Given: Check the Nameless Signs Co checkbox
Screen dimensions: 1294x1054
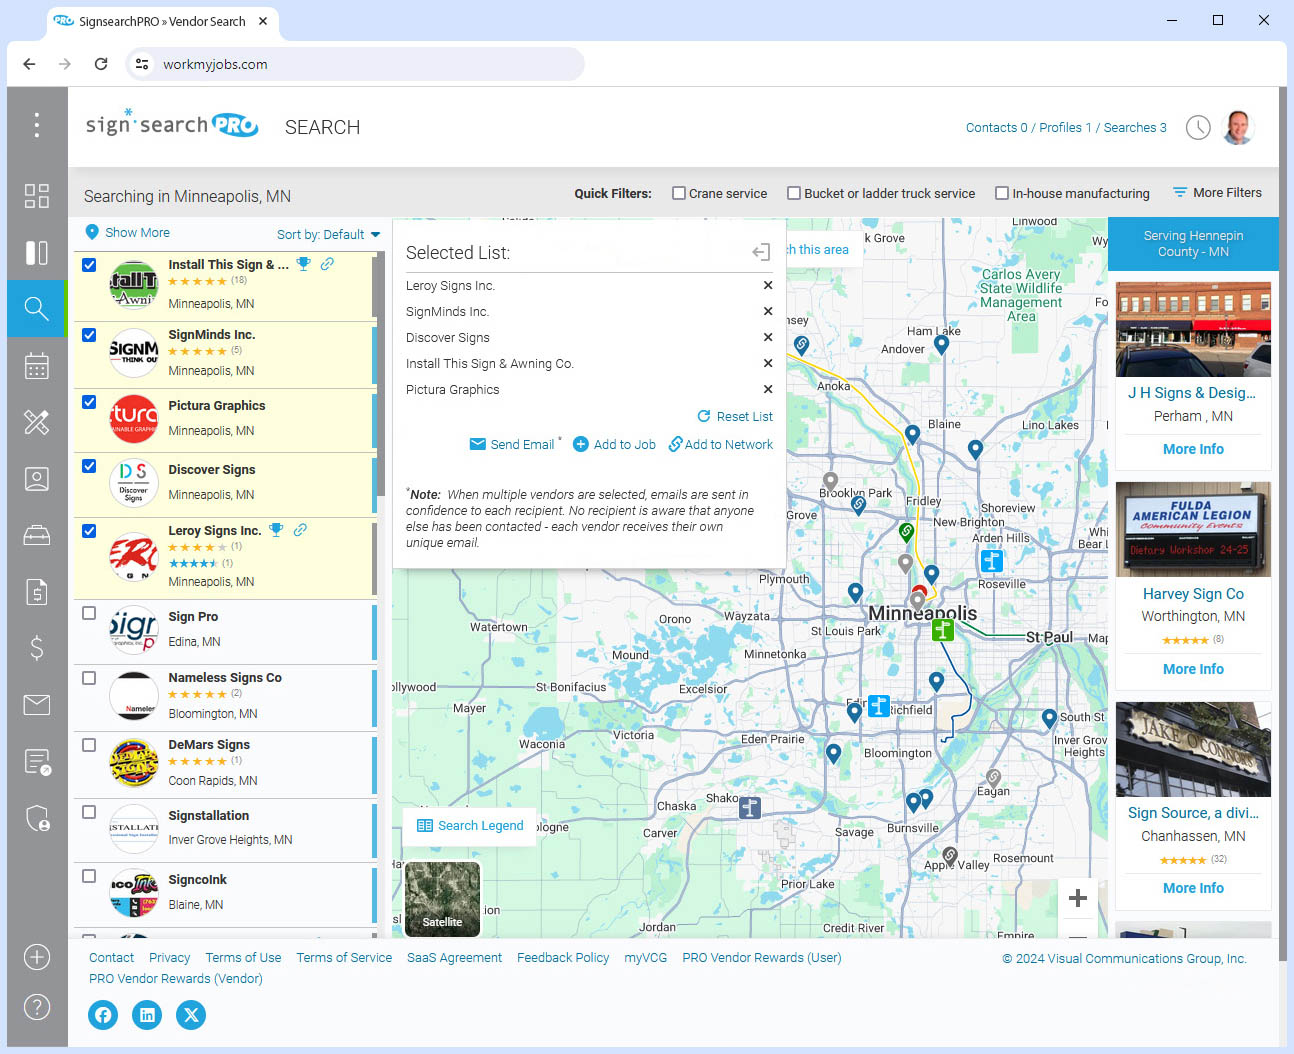Looking at the screenshot, I should click(x=89, y=678).
